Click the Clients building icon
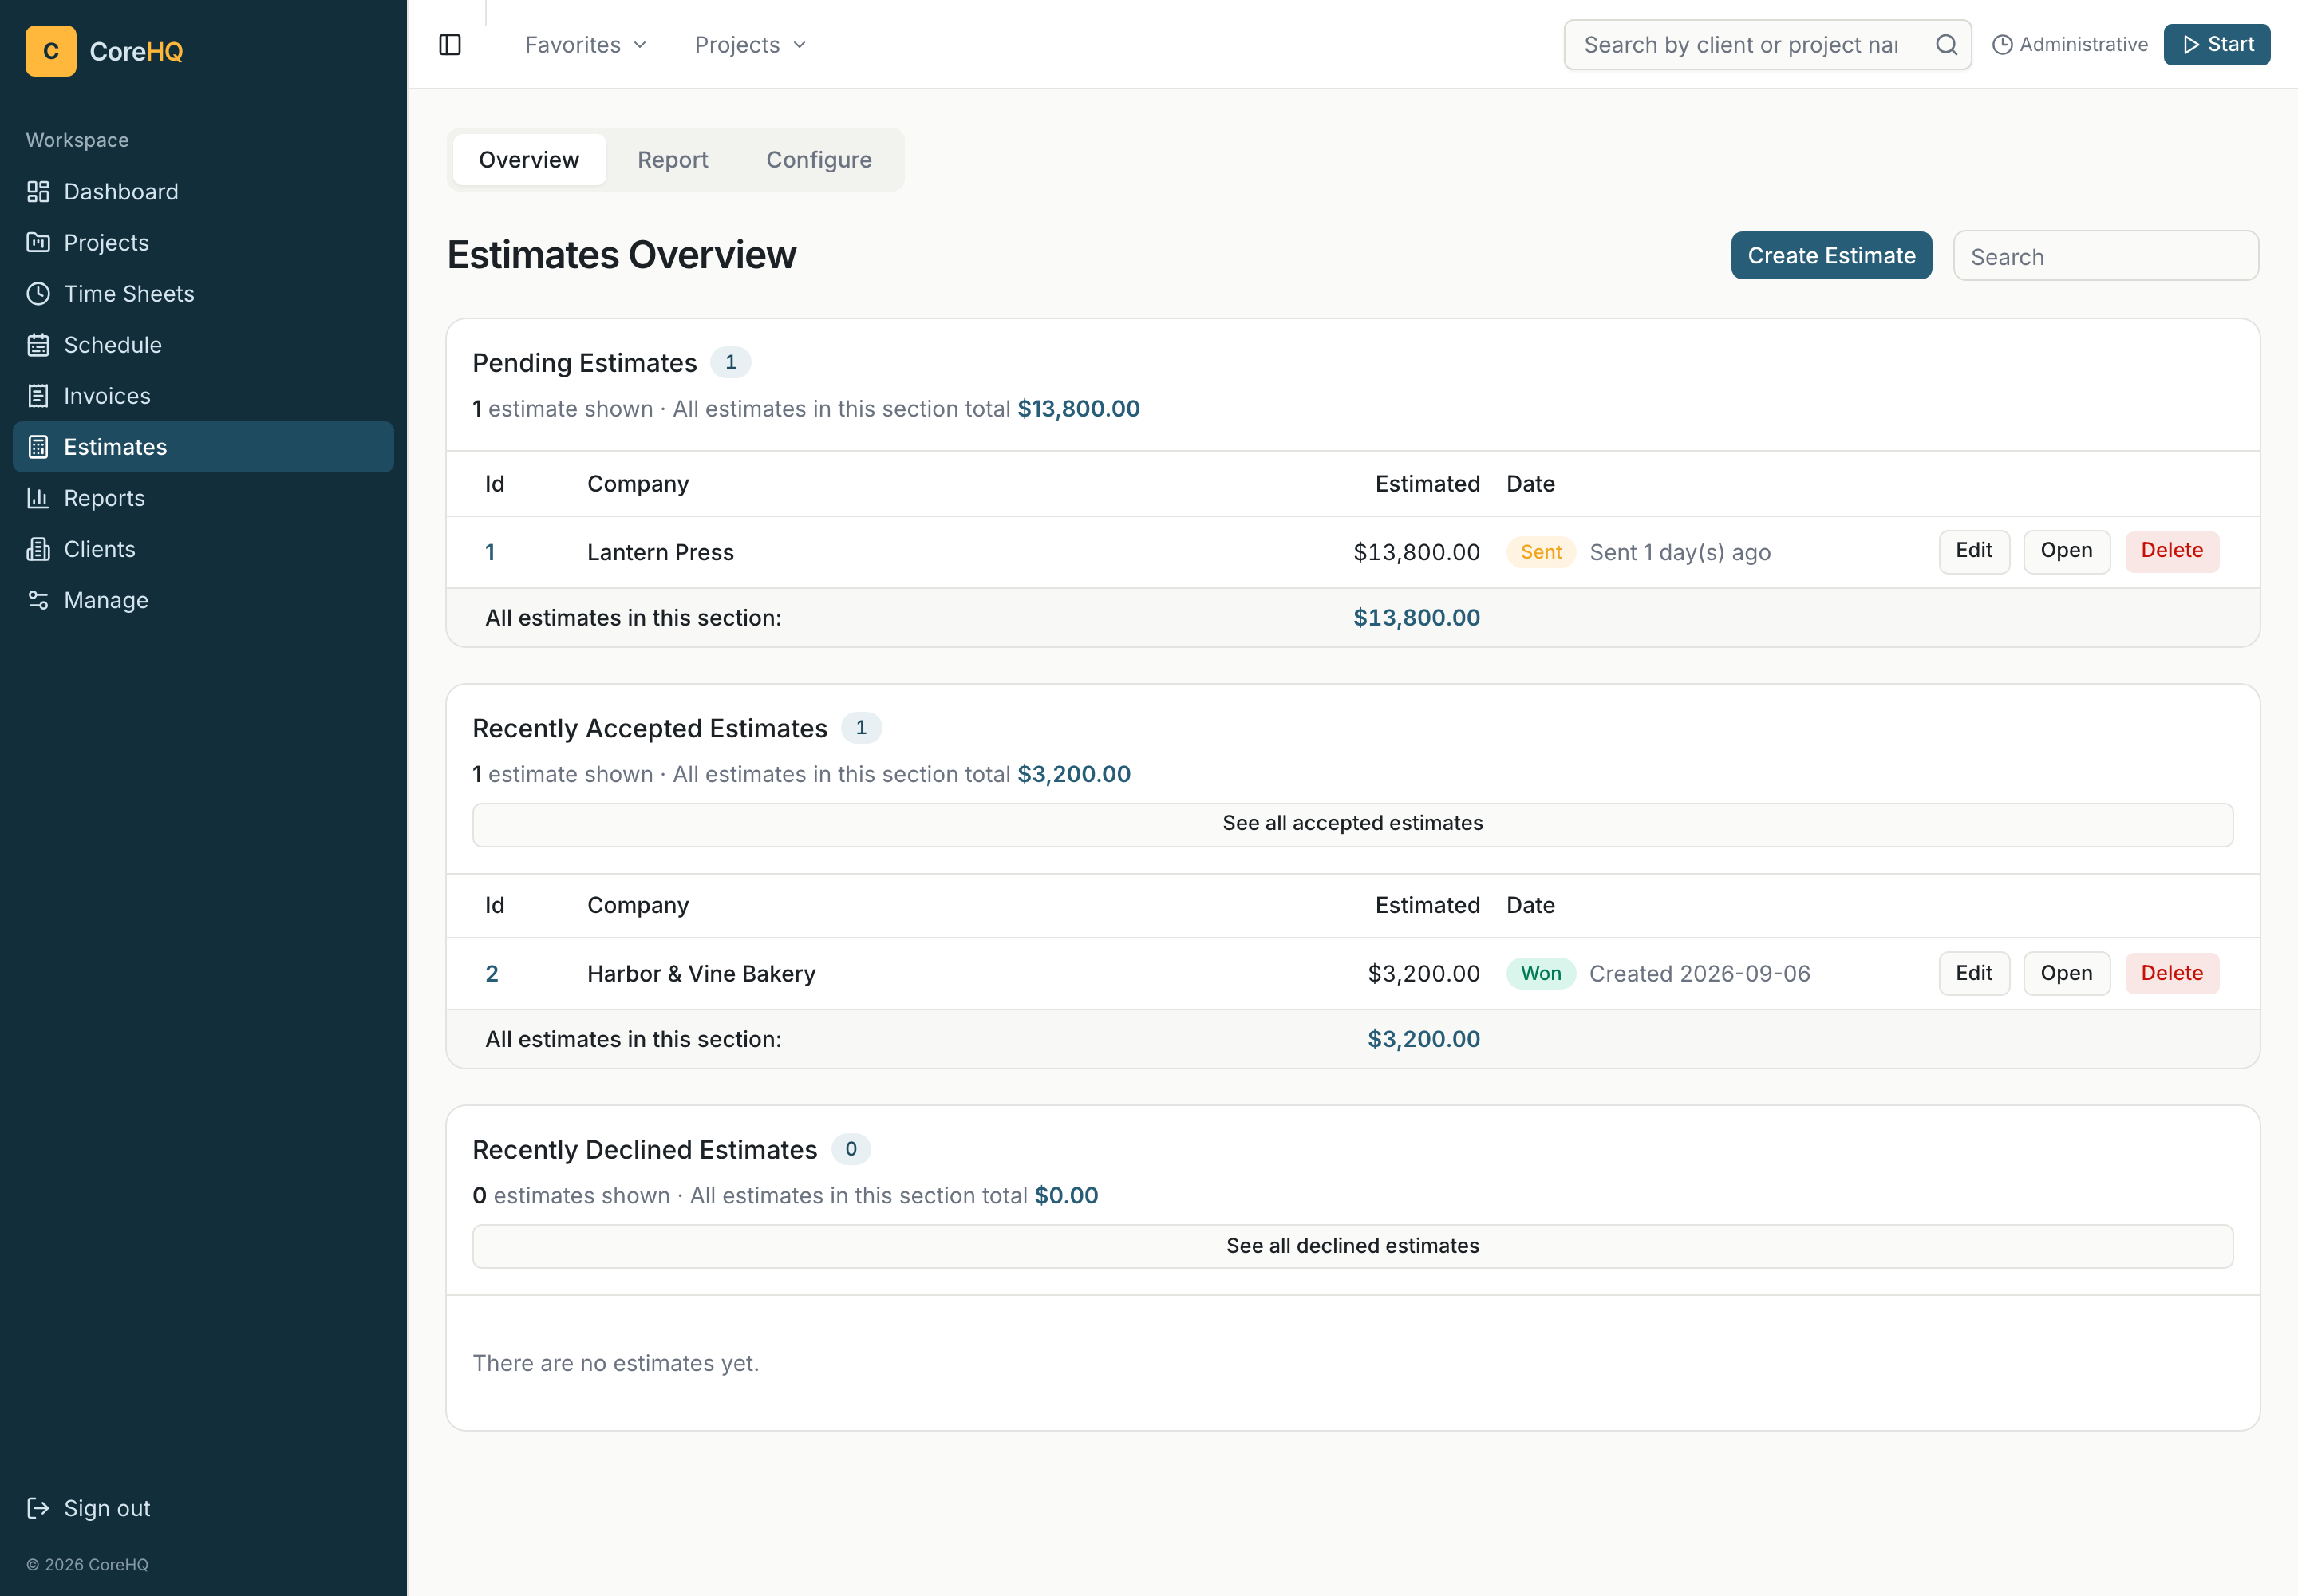 click(x=38, y=548)
